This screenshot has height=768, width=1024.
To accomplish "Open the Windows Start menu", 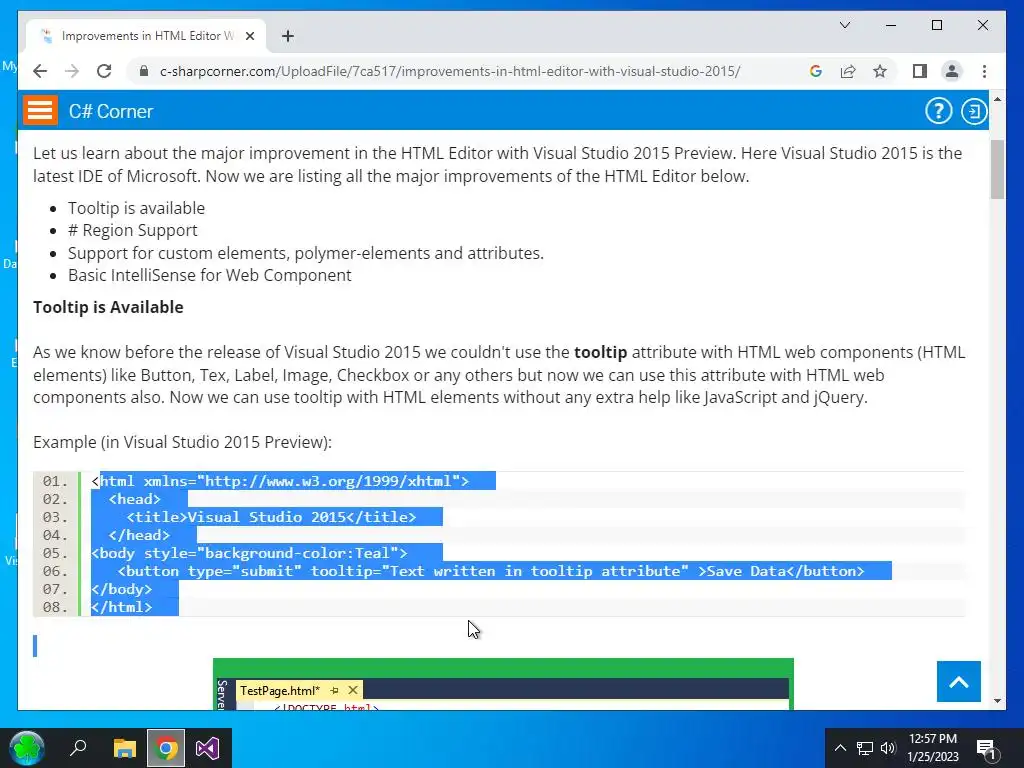I will pos(27,748).
